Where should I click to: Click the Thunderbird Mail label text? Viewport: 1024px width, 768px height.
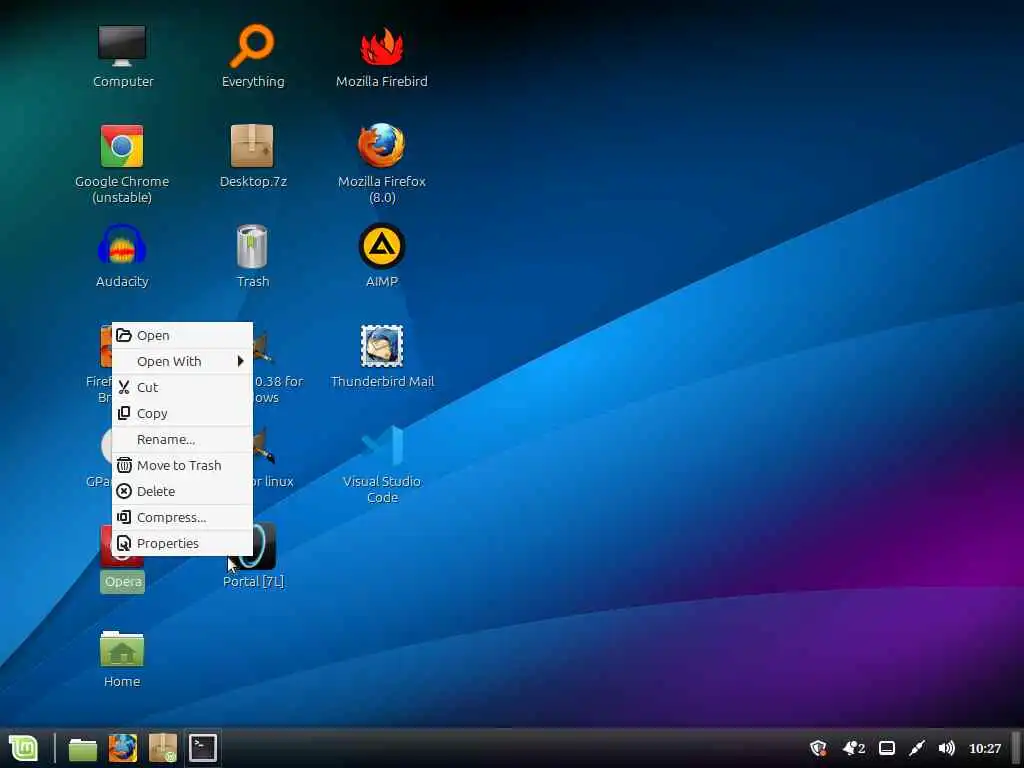pos(382,381)
